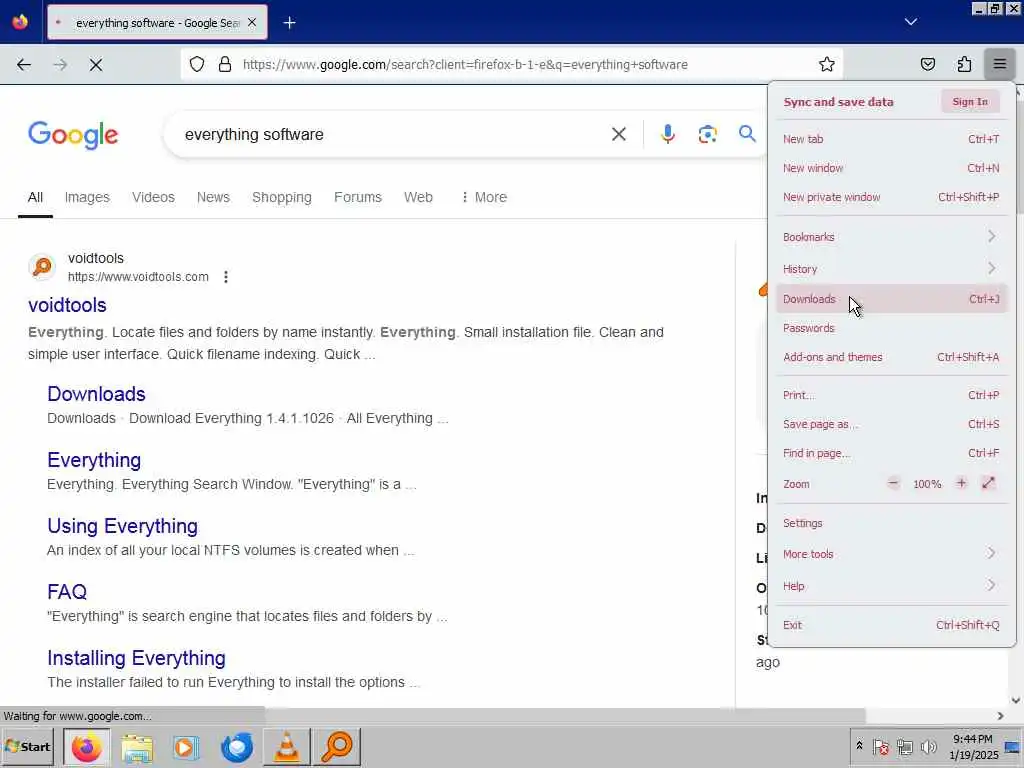Click the padlock site info icon

pyautogui.click(x=225, y=64)
